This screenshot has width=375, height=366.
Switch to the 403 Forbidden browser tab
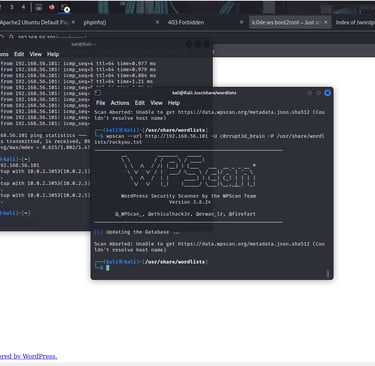click(x=186, y=22)
